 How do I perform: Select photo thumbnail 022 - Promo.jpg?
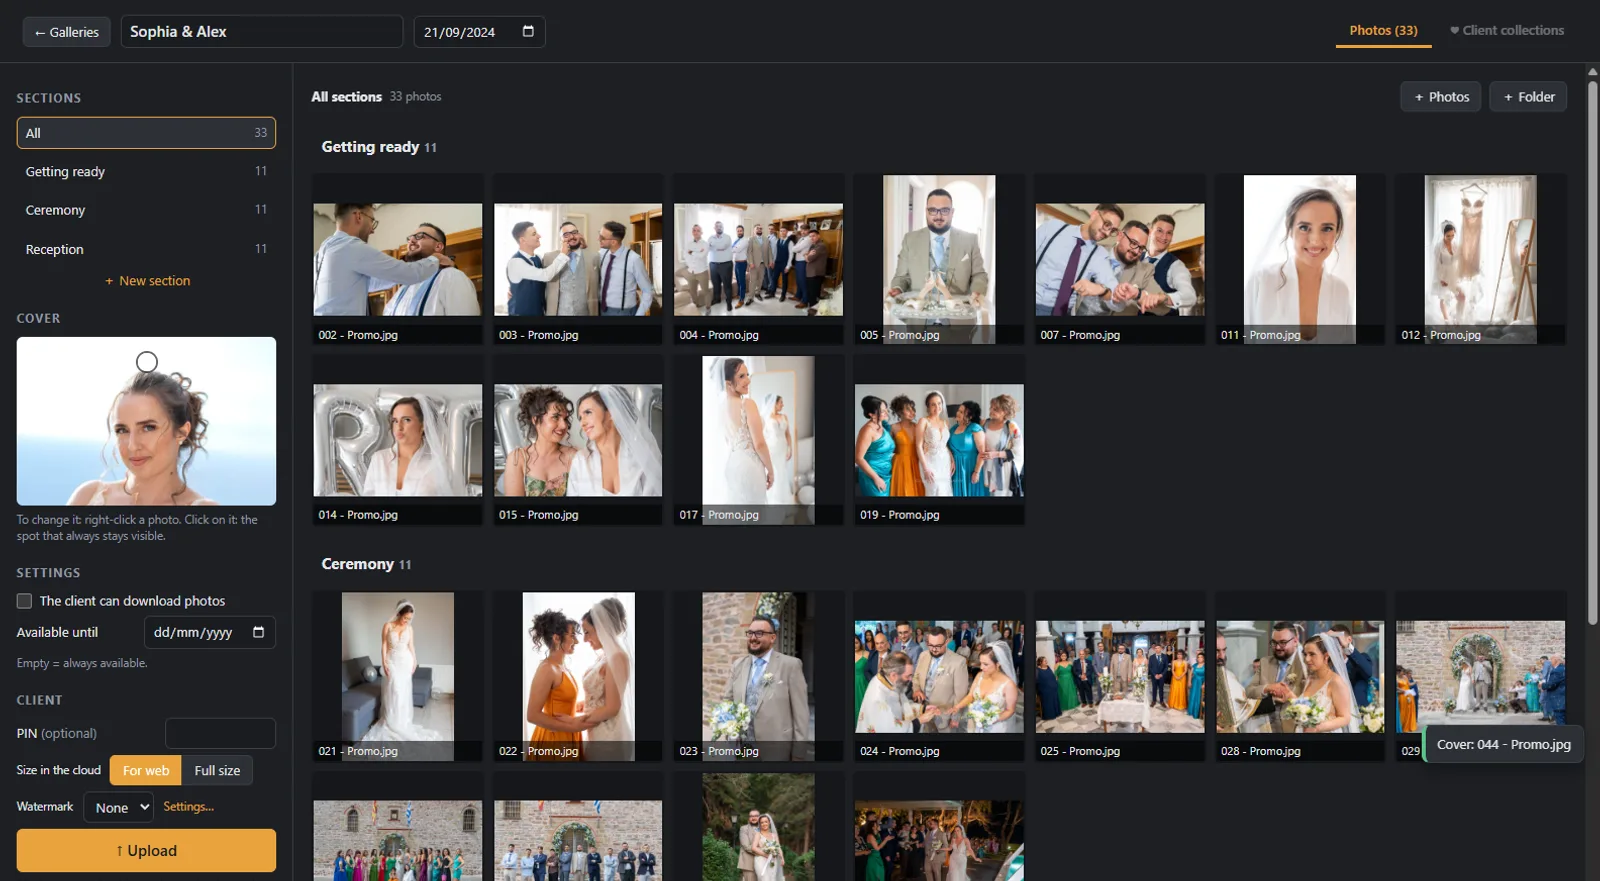(x=578, y=677)
